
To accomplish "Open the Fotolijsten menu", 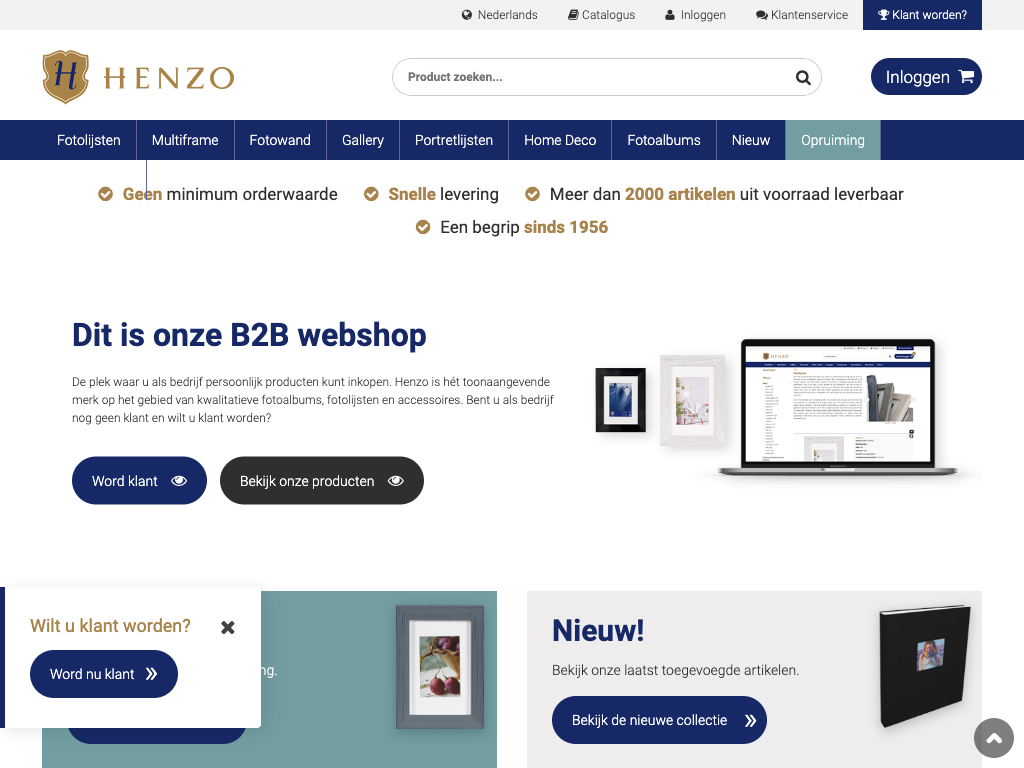I will click(x=89, y=140).
